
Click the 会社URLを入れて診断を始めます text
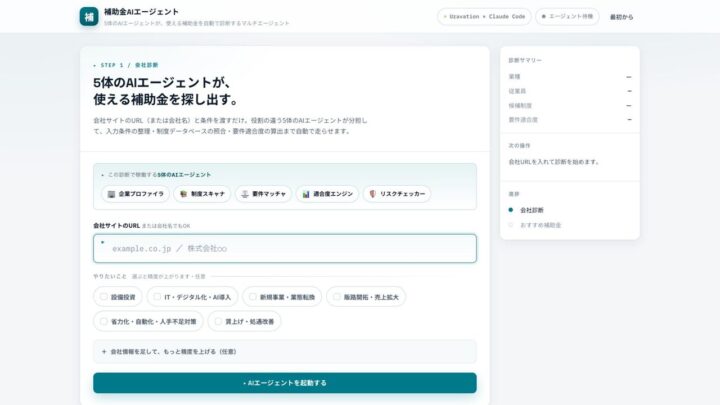tap(554, 162)
